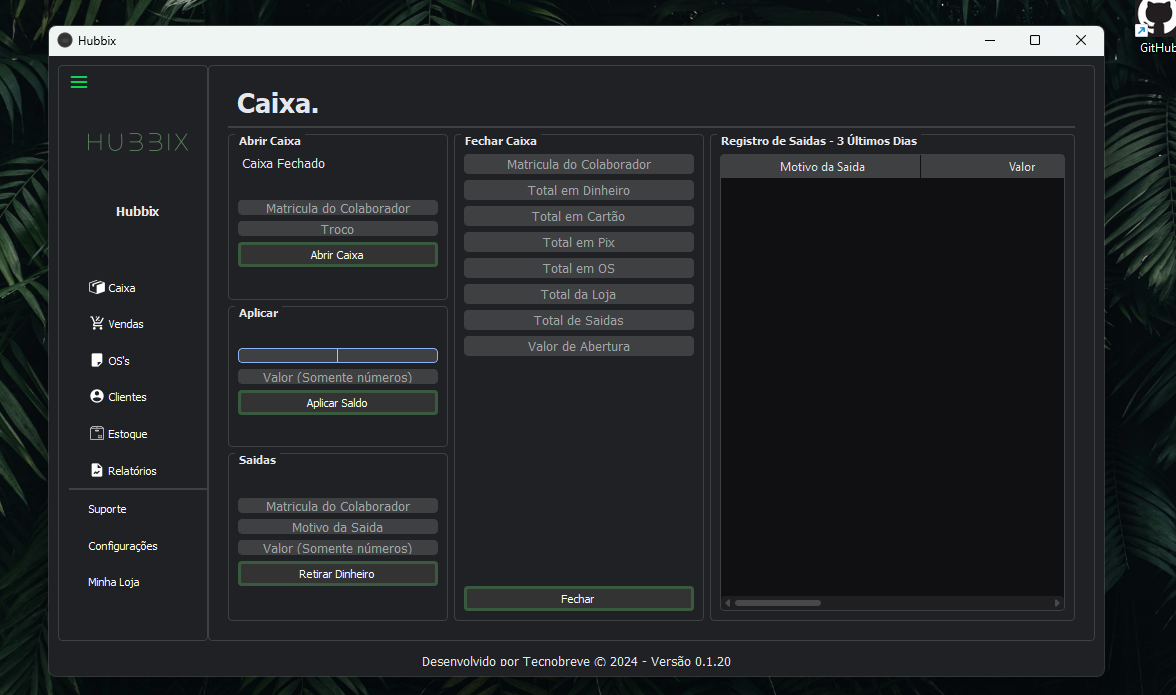The image size is (1176, 695).
Task: Open Configurações from the sidebar
Action: [x=123, y=546]
